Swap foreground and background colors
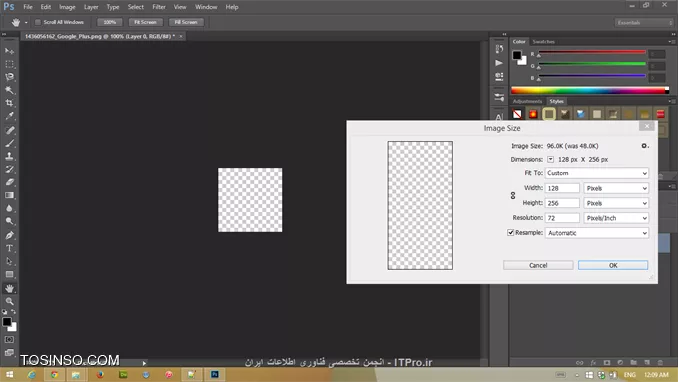This screenshot has height=382, width=678. pos(13,311)
